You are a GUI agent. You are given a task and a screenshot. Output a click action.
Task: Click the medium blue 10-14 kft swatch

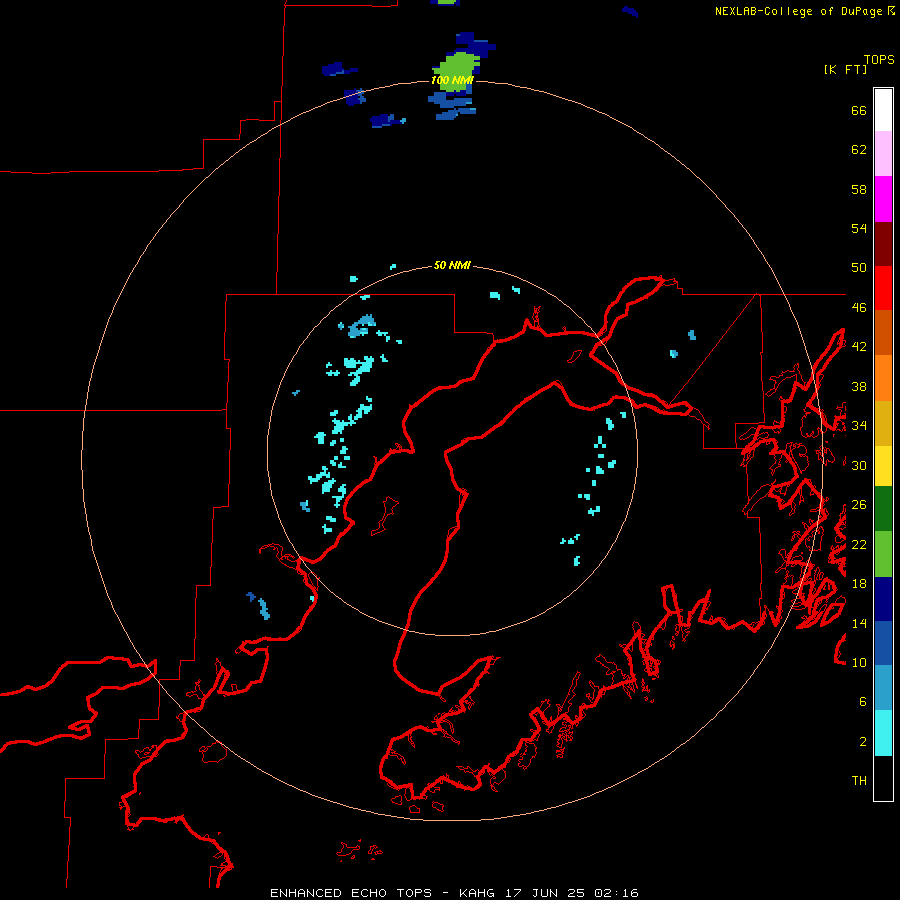point(883,643)
